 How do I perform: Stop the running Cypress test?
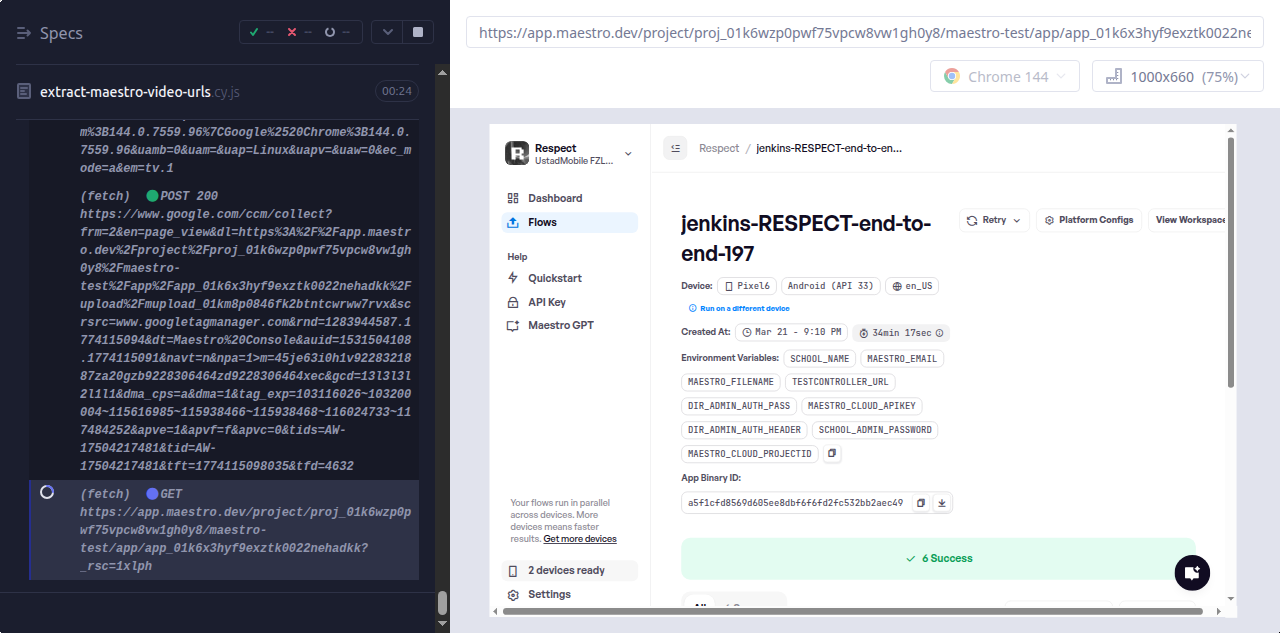tap(417, 32)
